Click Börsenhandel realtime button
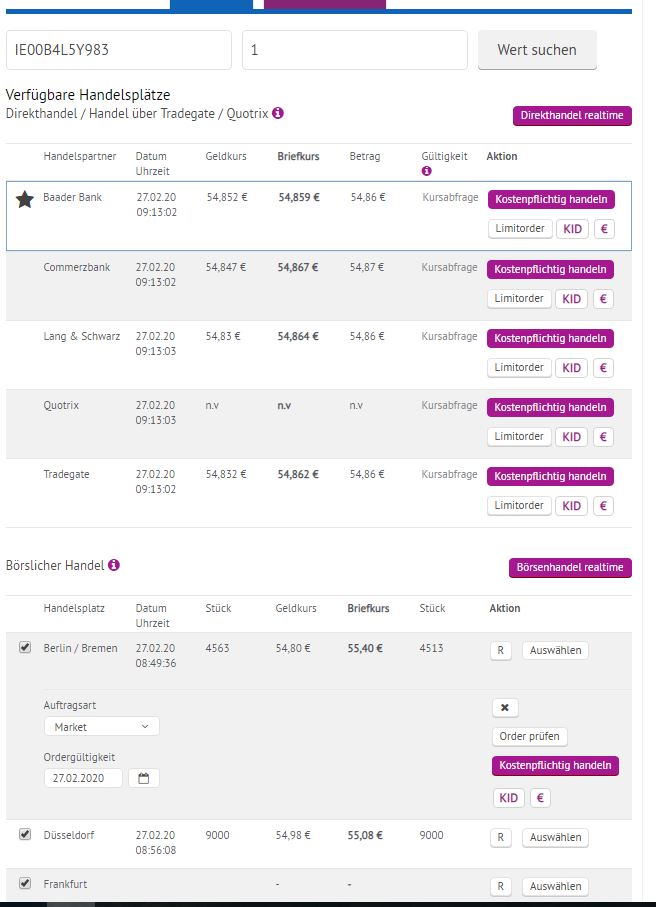Image resolution: width=656 pixels, height=907 pixels. point(570,568)
